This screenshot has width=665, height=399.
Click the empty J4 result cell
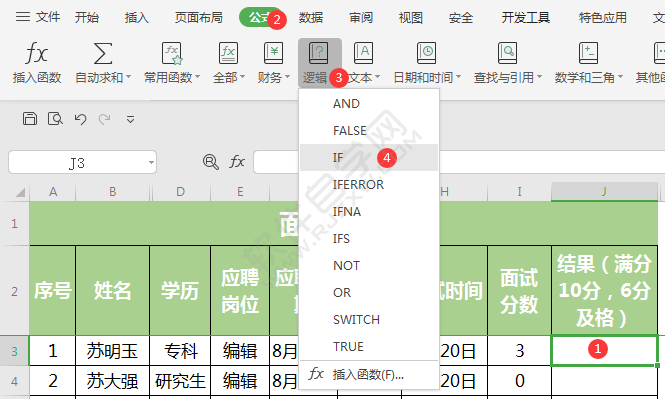coord(604,381)
